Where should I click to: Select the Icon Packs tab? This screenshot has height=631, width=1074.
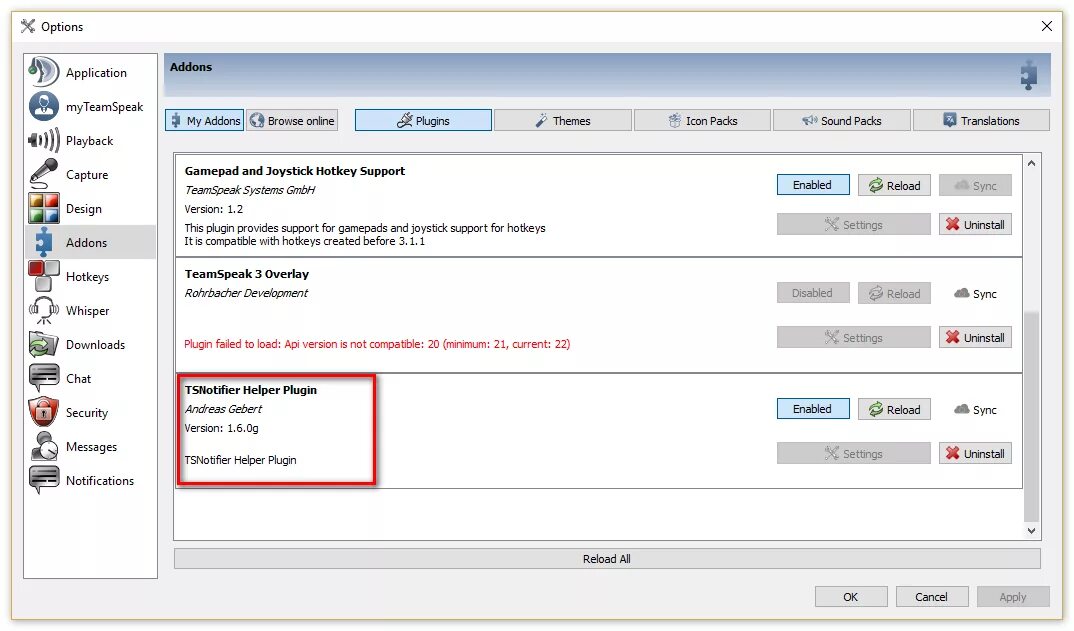pyautogui.click(x=702, y=121)
